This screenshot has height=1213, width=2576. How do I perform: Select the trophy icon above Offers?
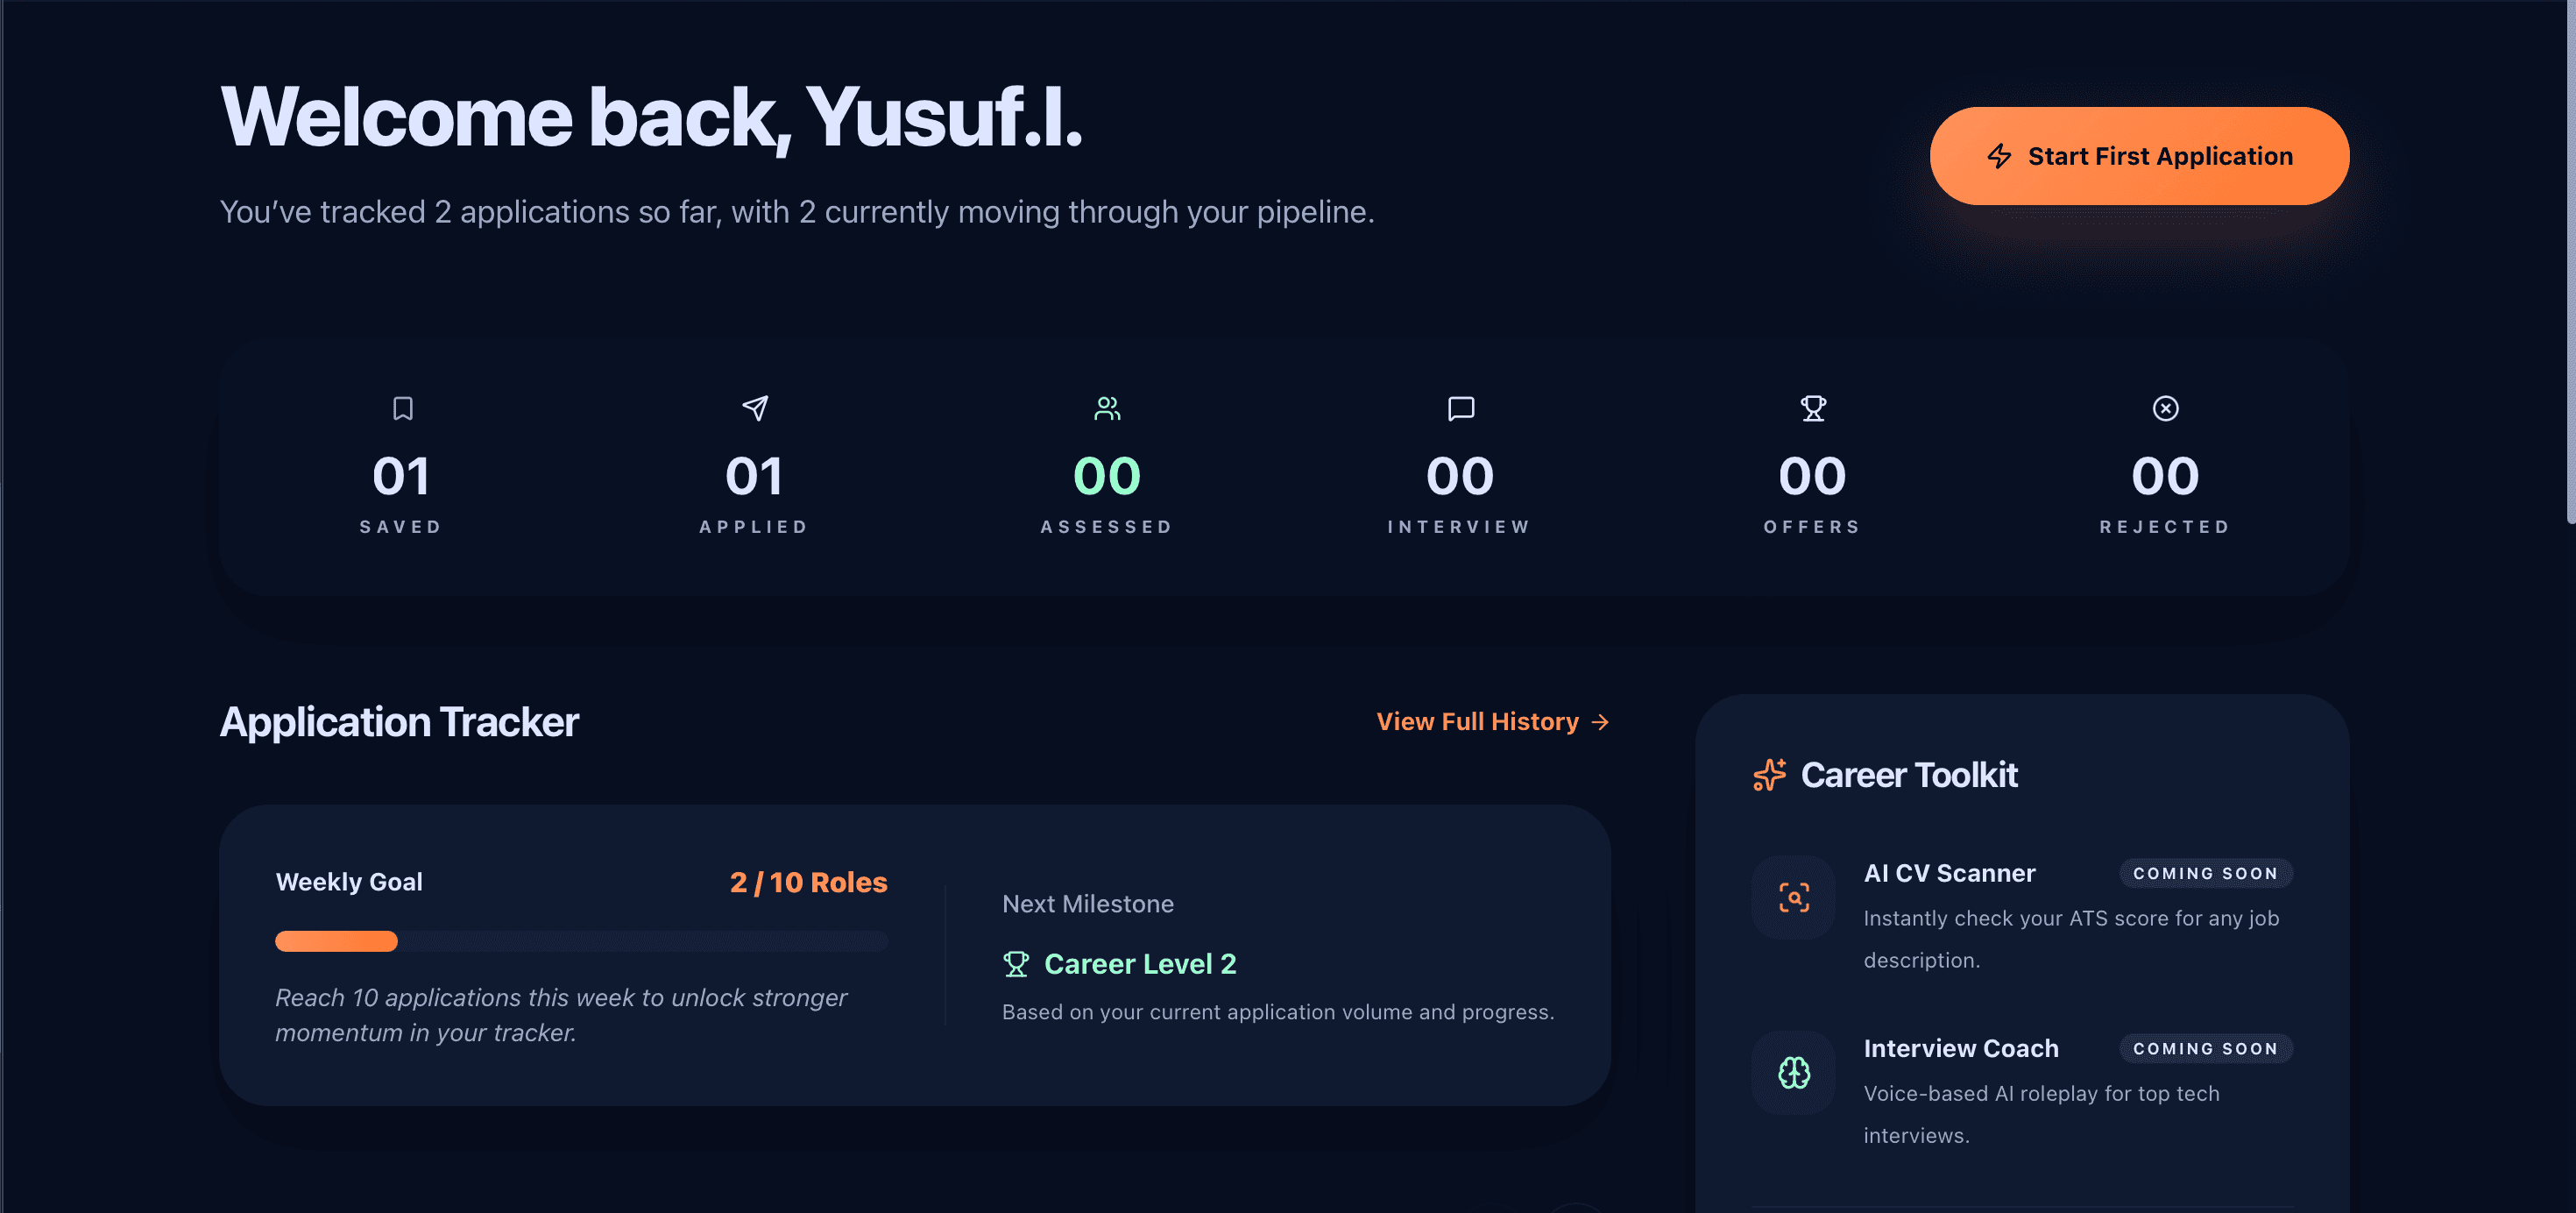coord(1812,408)
